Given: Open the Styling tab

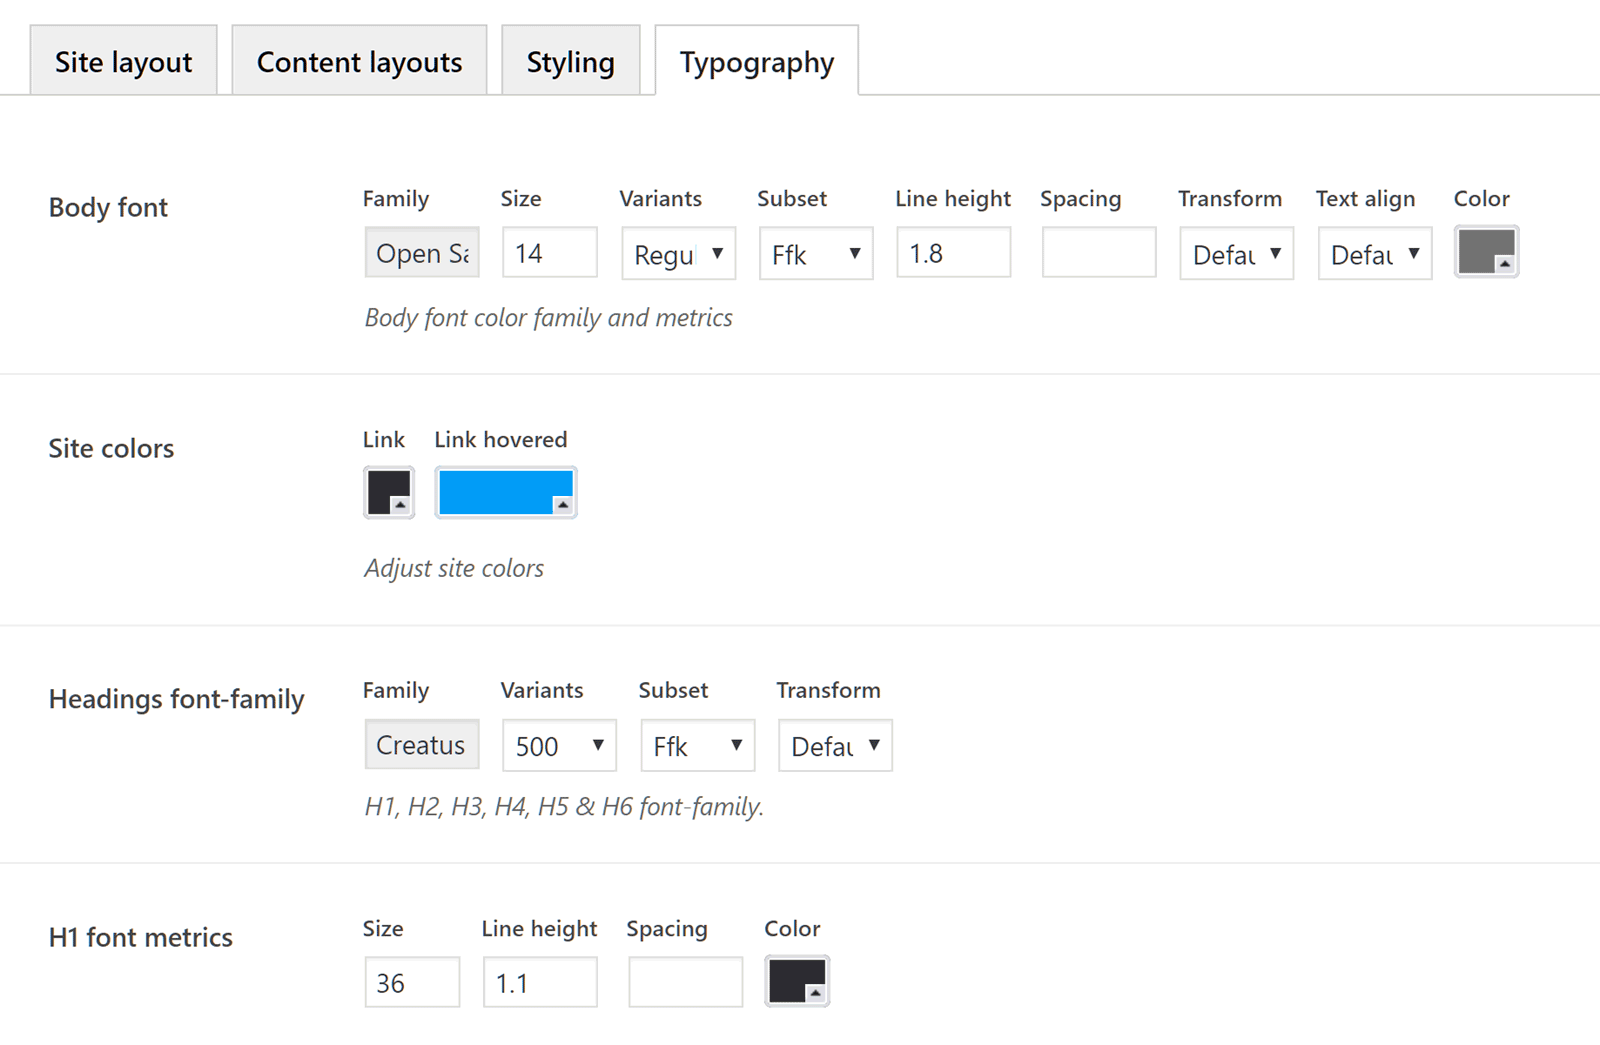Looking at the screenshot, I should [x=570, y=62].
